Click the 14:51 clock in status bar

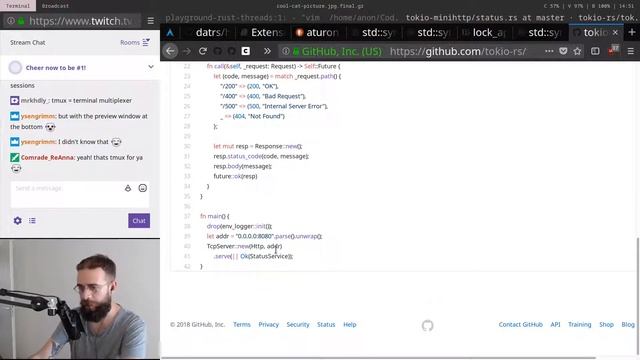(x=626, y=6)
